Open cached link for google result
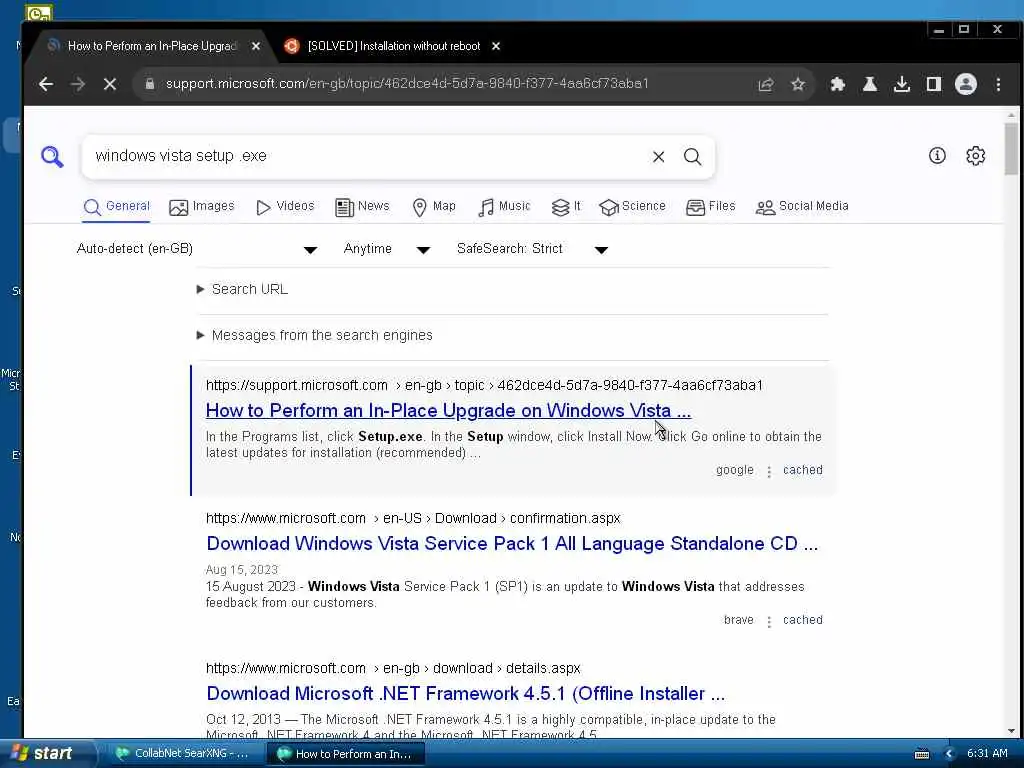This screenshot has height=768, width=1024. 803,470
